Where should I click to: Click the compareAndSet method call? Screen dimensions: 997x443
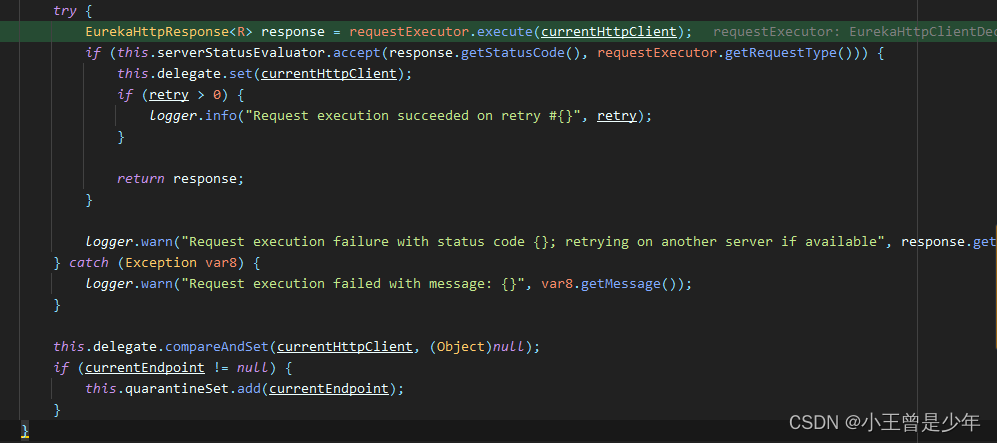[217, 346]
